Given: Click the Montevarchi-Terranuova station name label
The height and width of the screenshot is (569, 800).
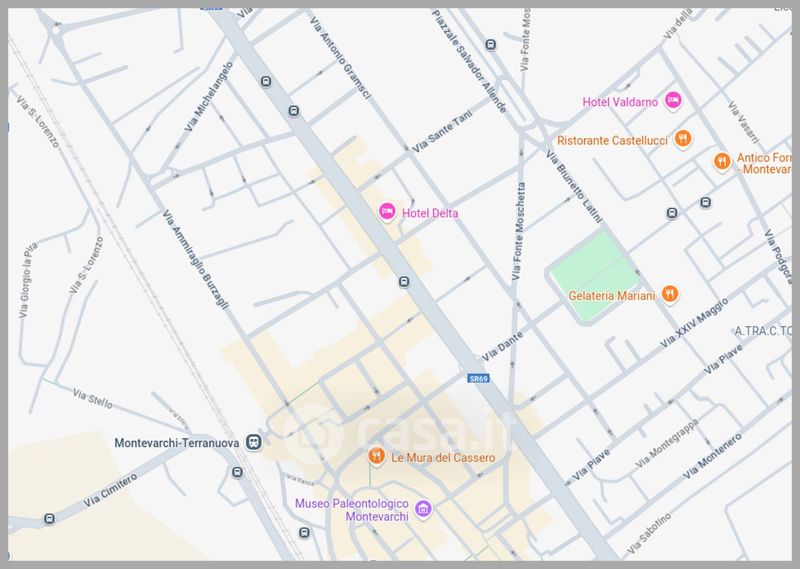Looking at the screenshot, I should 176,442.
